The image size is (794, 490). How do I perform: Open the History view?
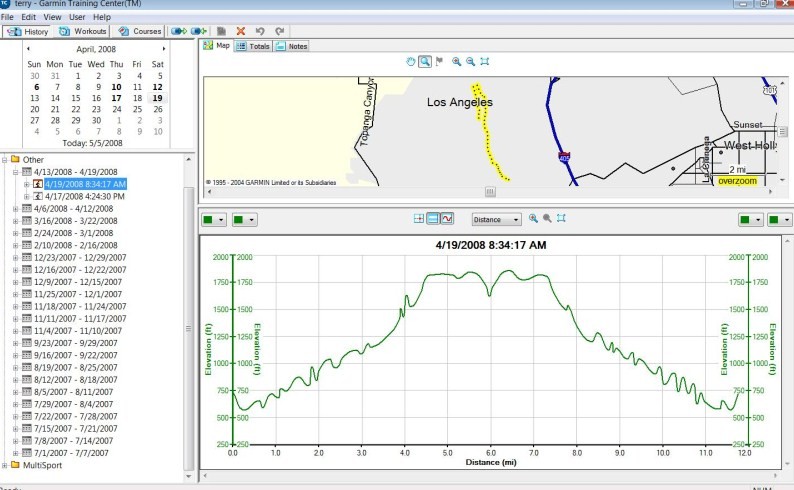coord(28,31)
